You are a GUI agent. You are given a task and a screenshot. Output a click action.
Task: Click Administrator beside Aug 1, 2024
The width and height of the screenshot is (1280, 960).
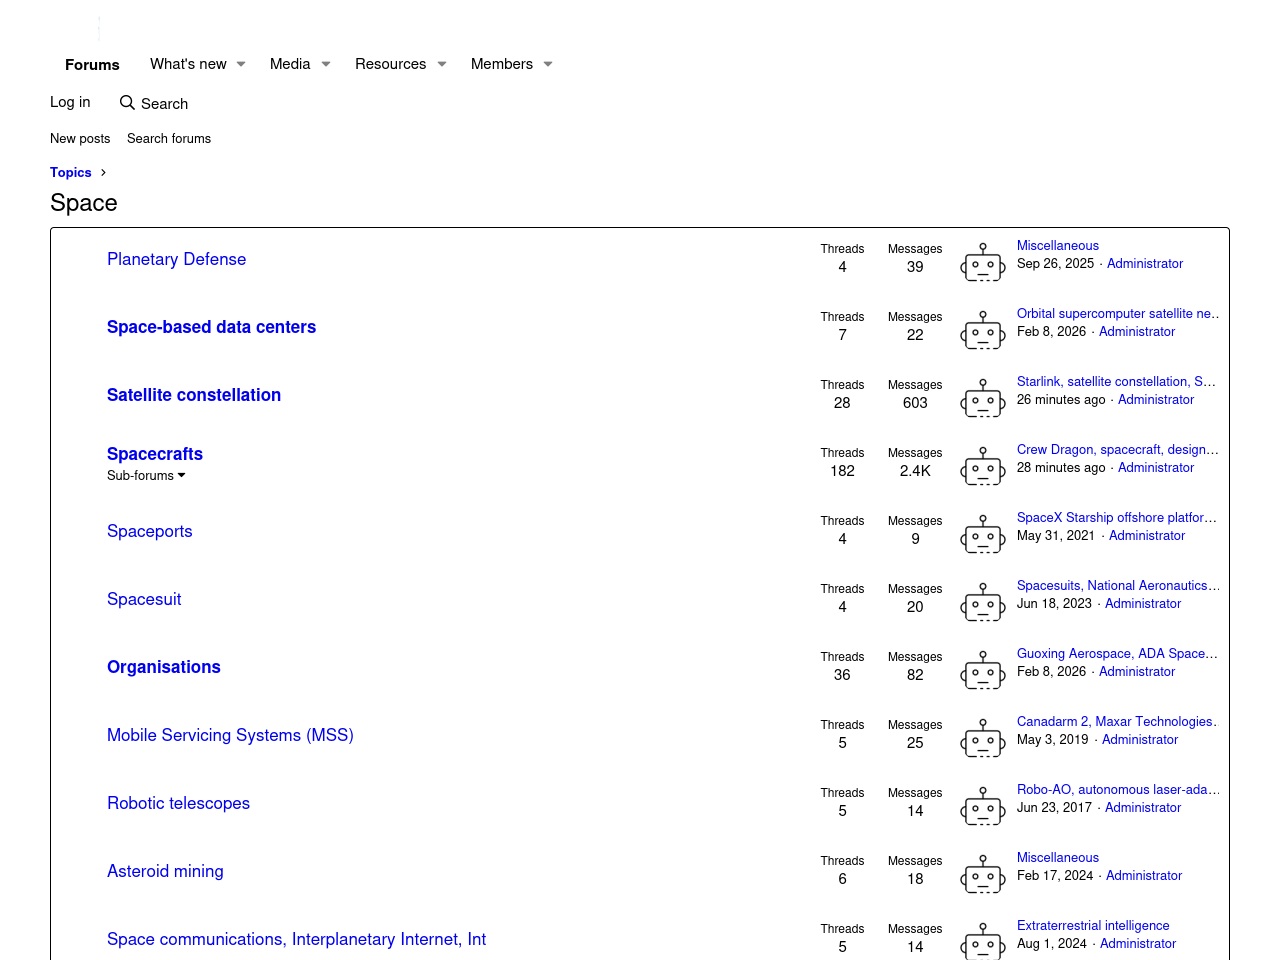[x=1138, y=944]
